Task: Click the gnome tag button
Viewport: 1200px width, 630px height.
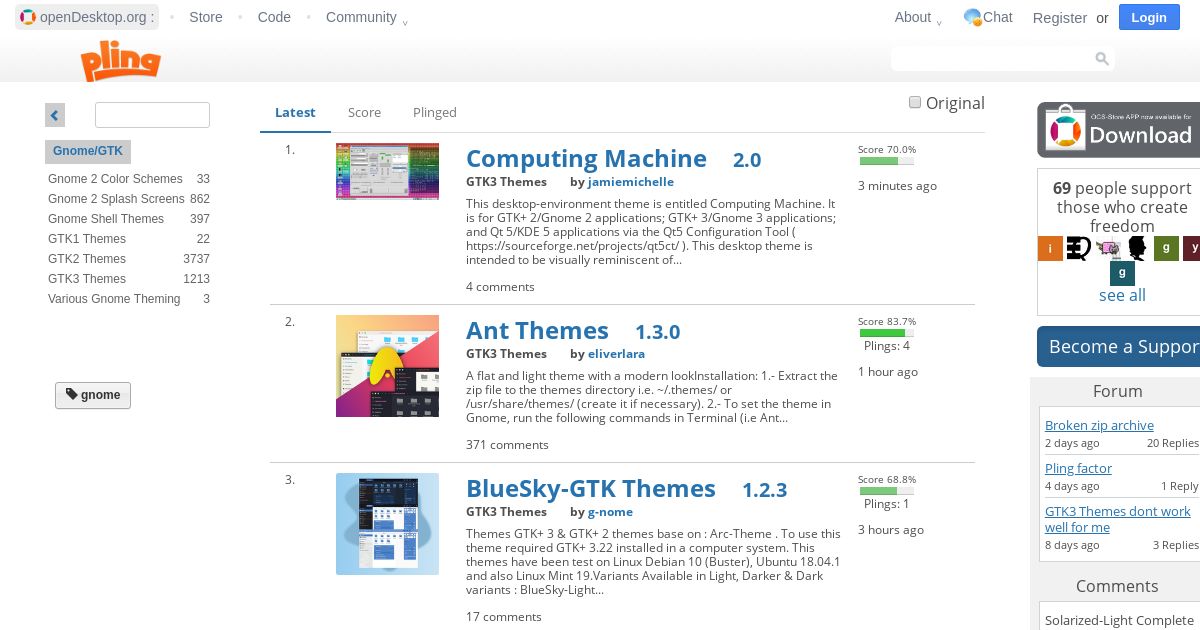Action: point(93,395)
